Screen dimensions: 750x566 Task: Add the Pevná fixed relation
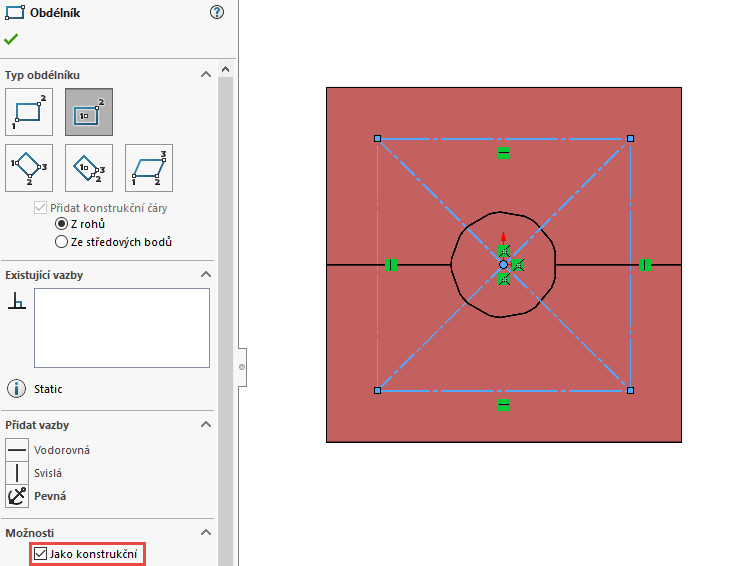click(17, 496)
